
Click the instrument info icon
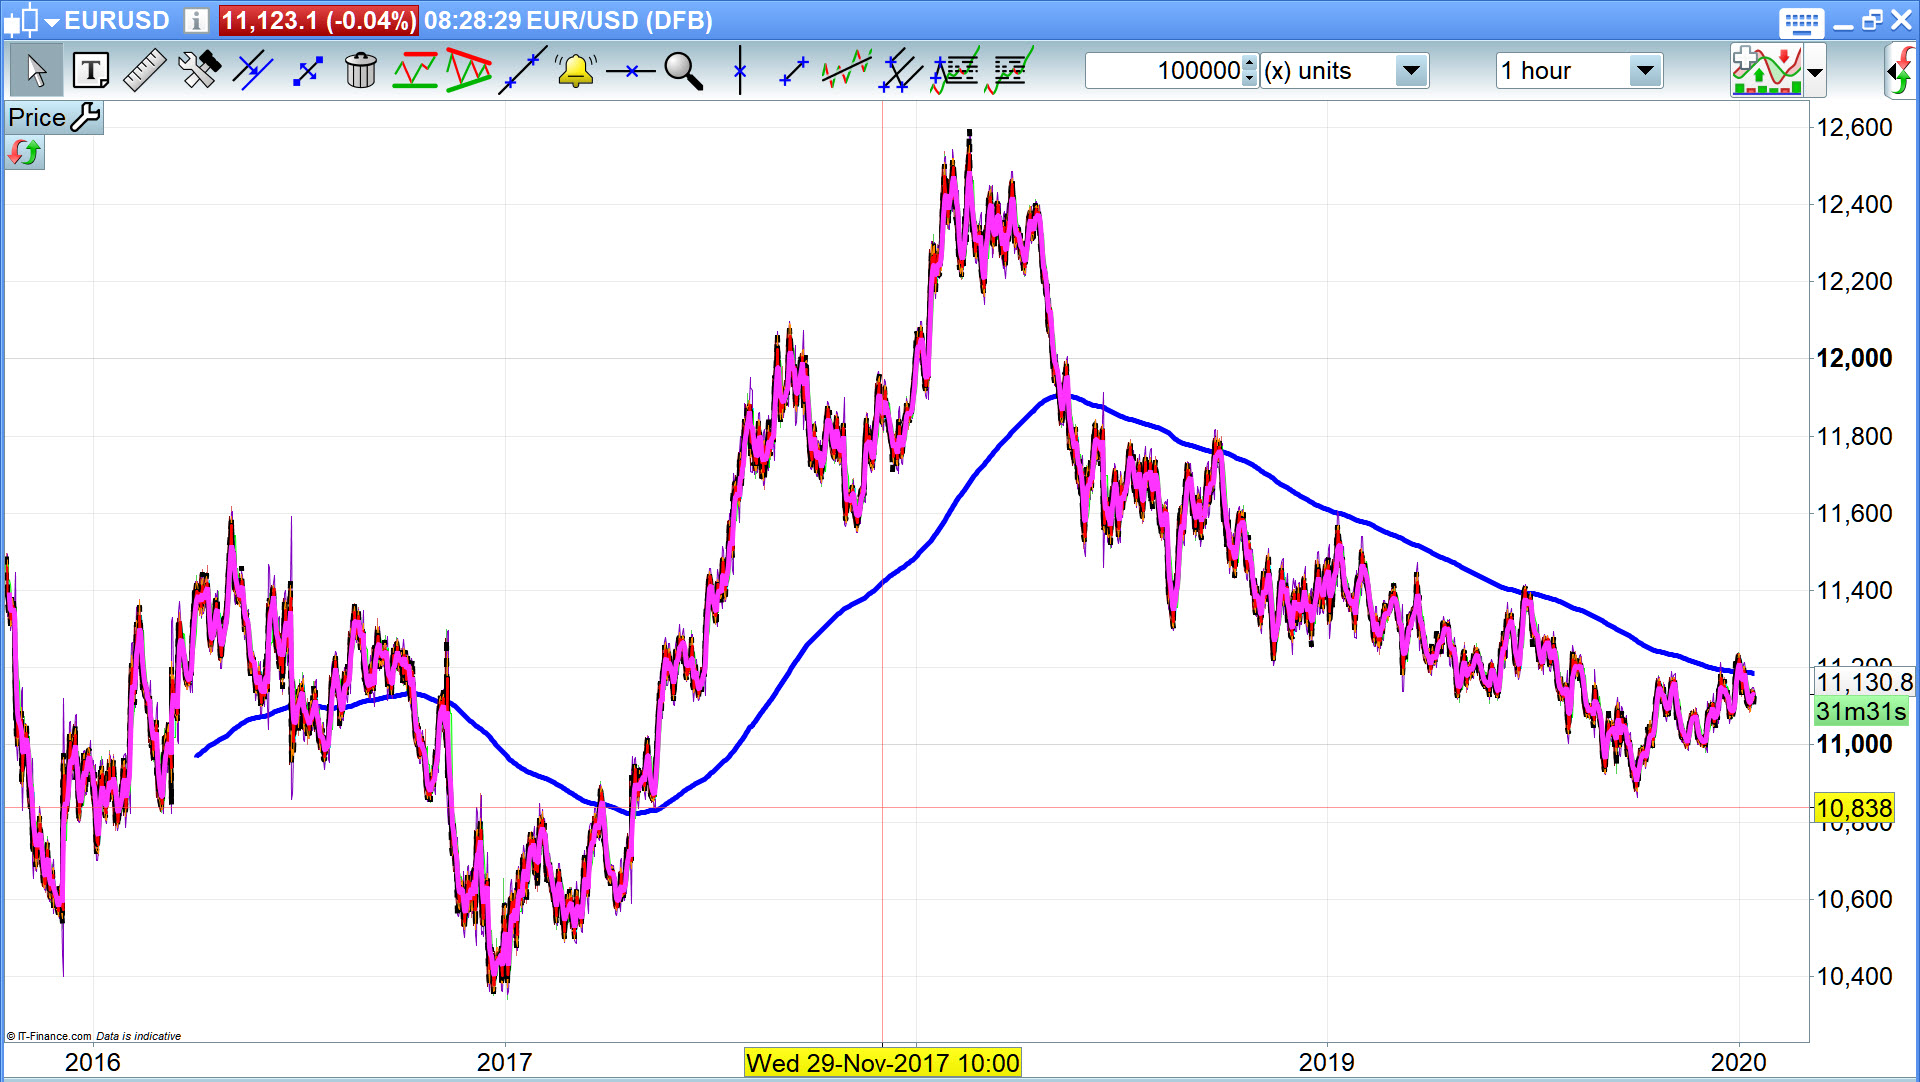196,20
